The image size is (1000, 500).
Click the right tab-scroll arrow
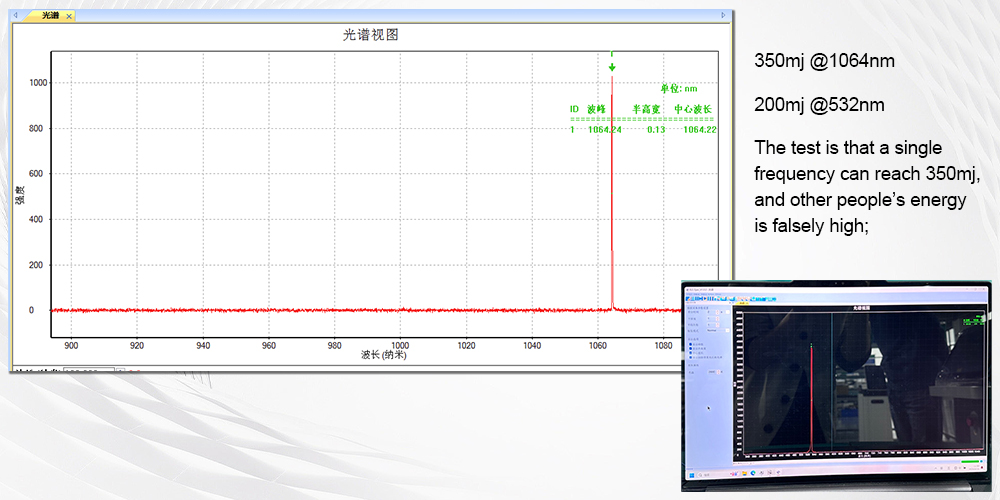724,16
